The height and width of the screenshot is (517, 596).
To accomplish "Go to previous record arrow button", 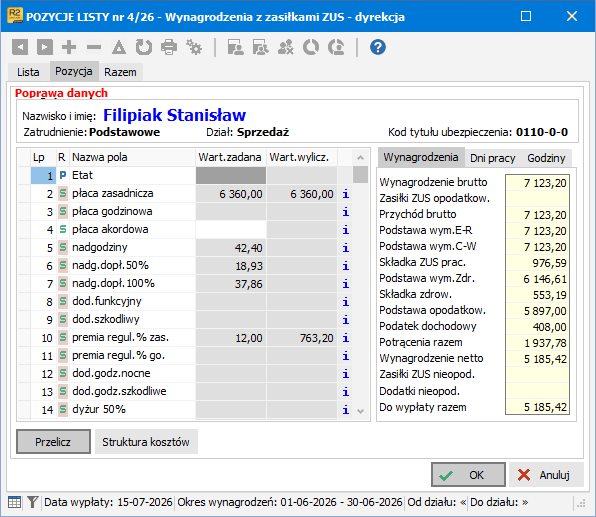I will pos(20,48).
